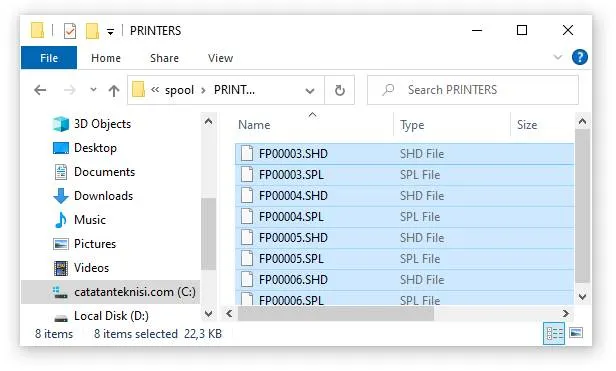Open the Help icon
This screenshot has height=371, width=616.
[x=580, y=57]
